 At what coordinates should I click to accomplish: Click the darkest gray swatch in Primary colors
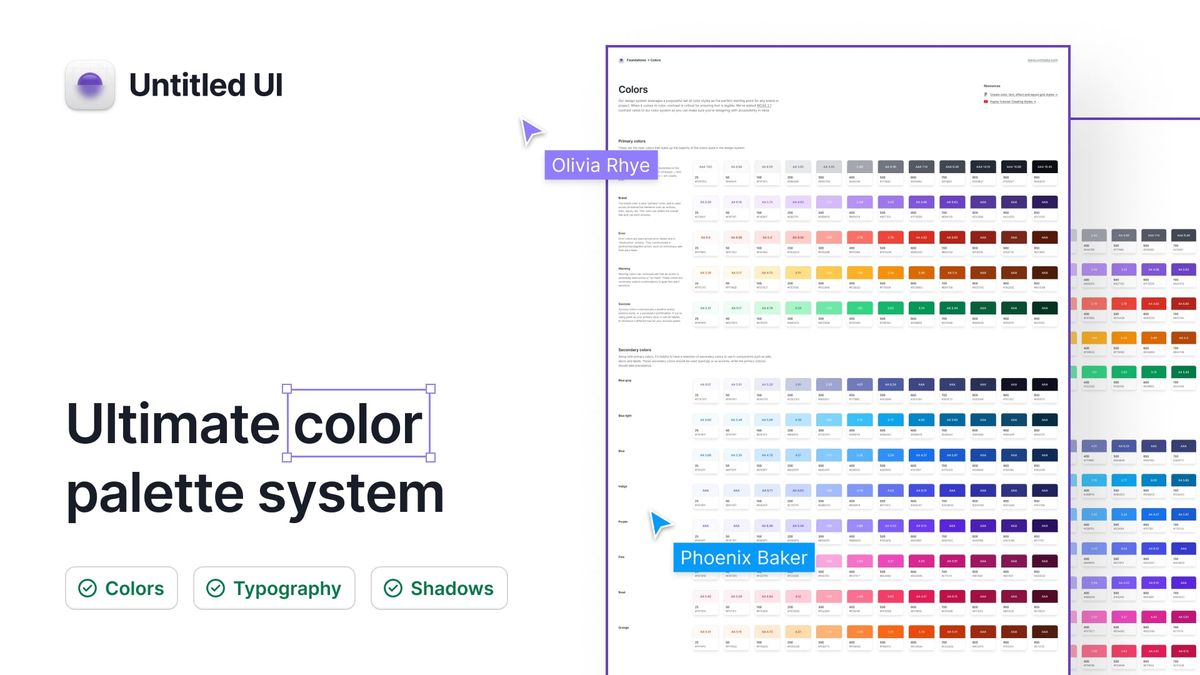point(1042,167)
